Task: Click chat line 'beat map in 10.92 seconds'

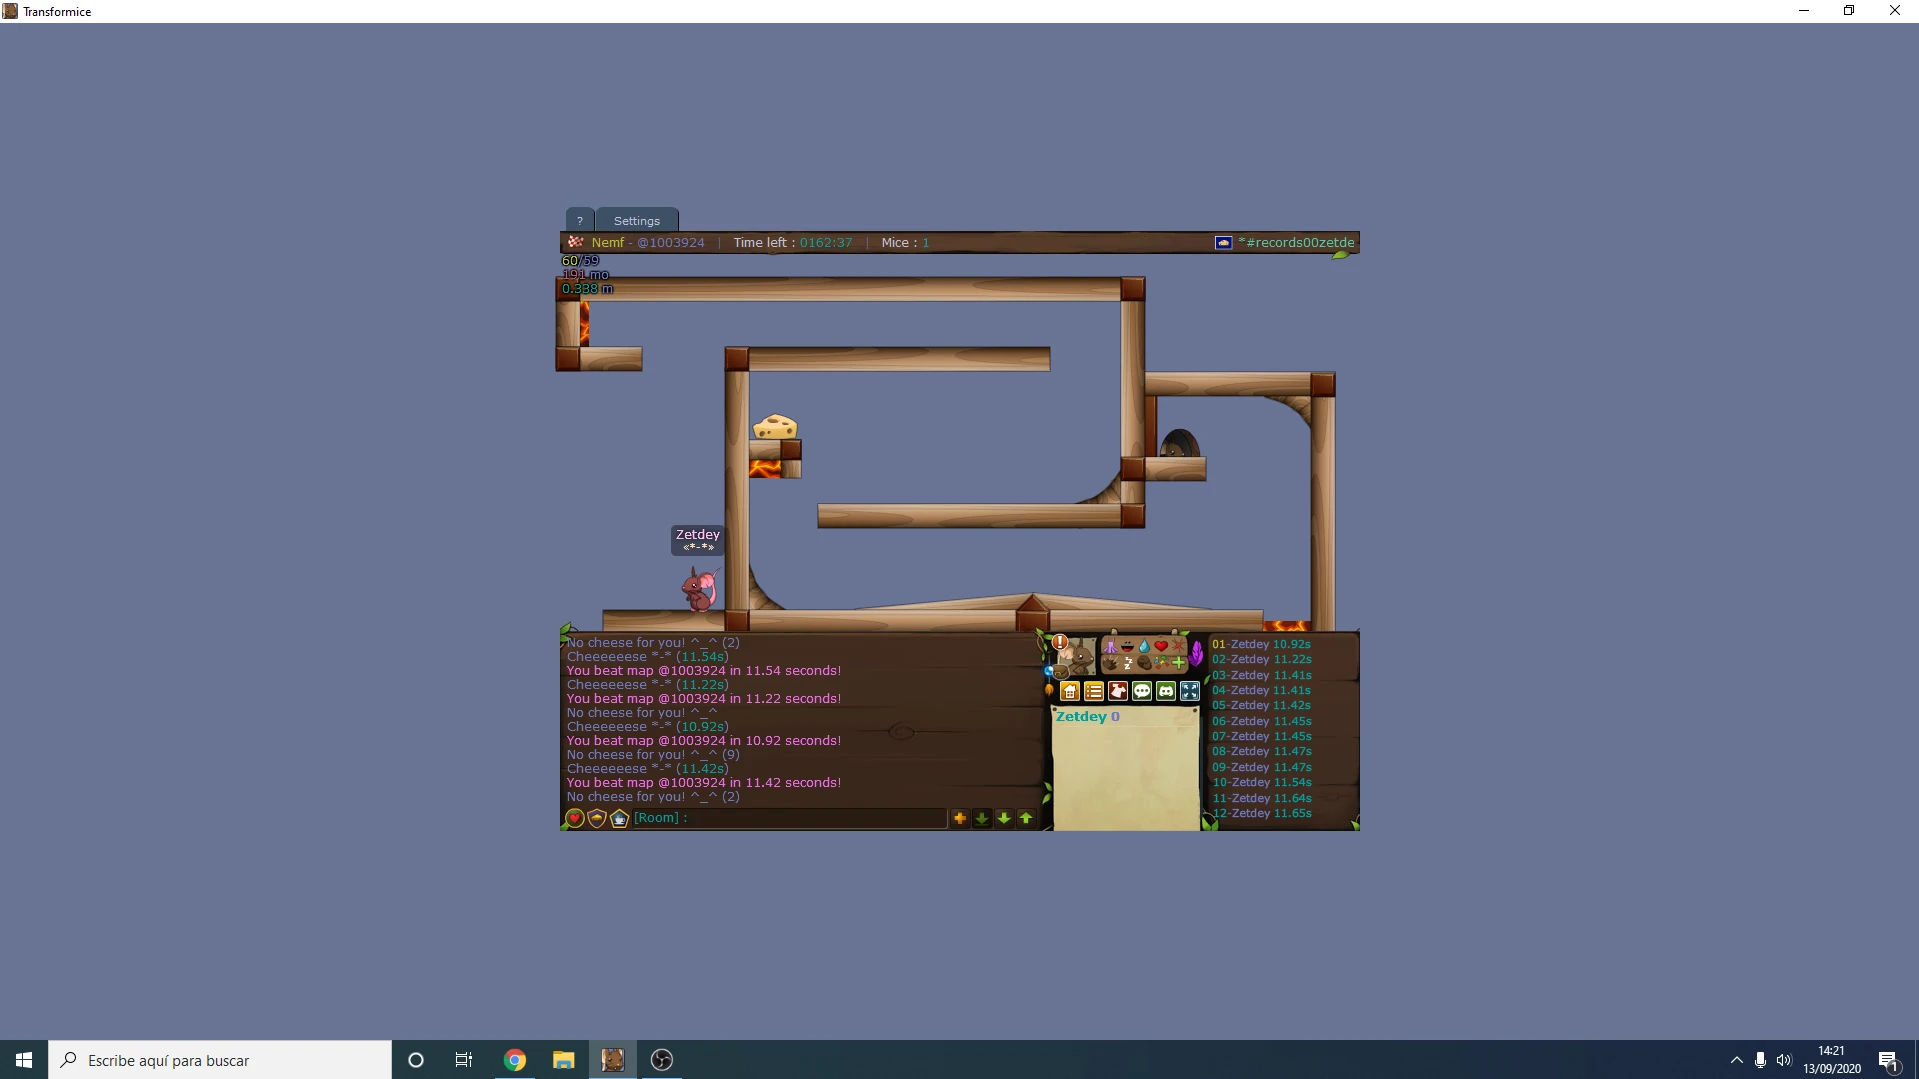Action: click(704, 741)
